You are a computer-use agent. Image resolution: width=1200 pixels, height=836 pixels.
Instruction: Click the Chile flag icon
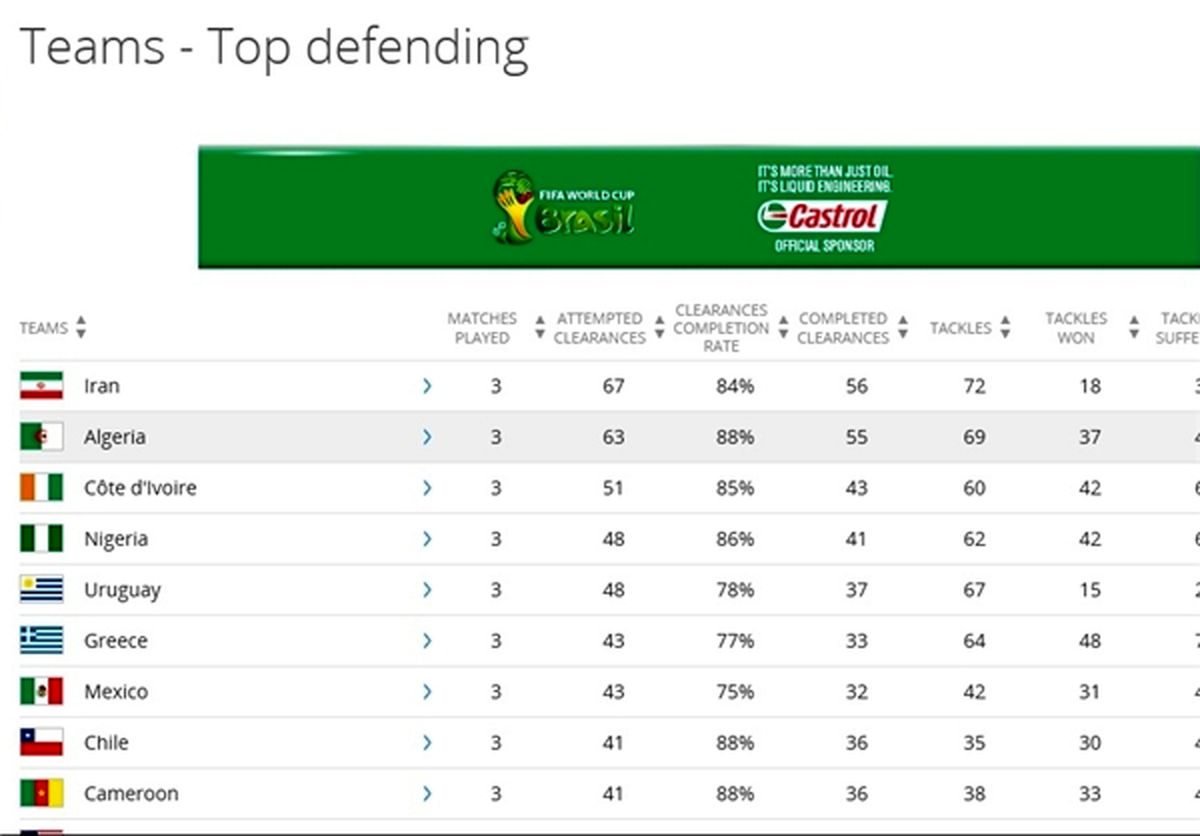[x=41, y=743]
